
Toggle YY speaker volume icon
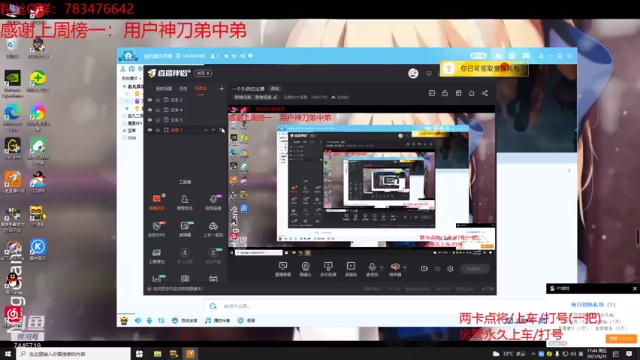pos(138,321)
